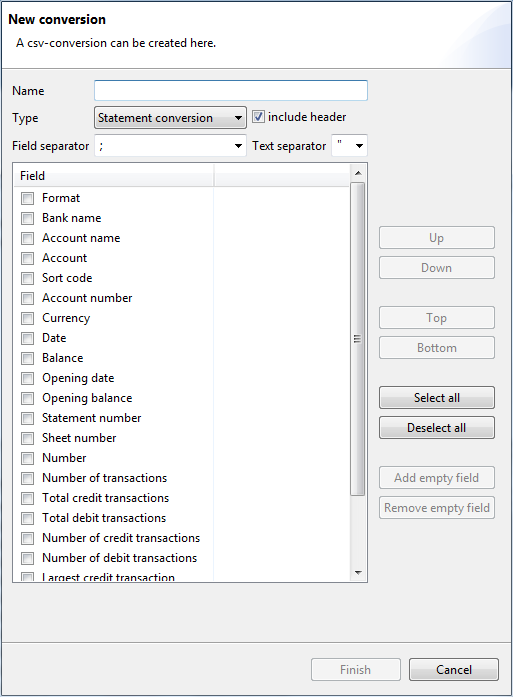Click the scrollbar down arrow in field list
This screenshot has width=513, height=697.
358,573
